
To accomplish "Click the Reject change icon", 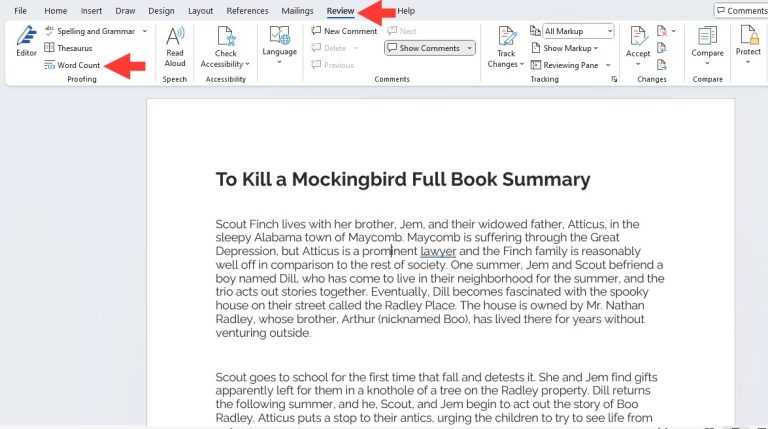I will pos(662,31).
